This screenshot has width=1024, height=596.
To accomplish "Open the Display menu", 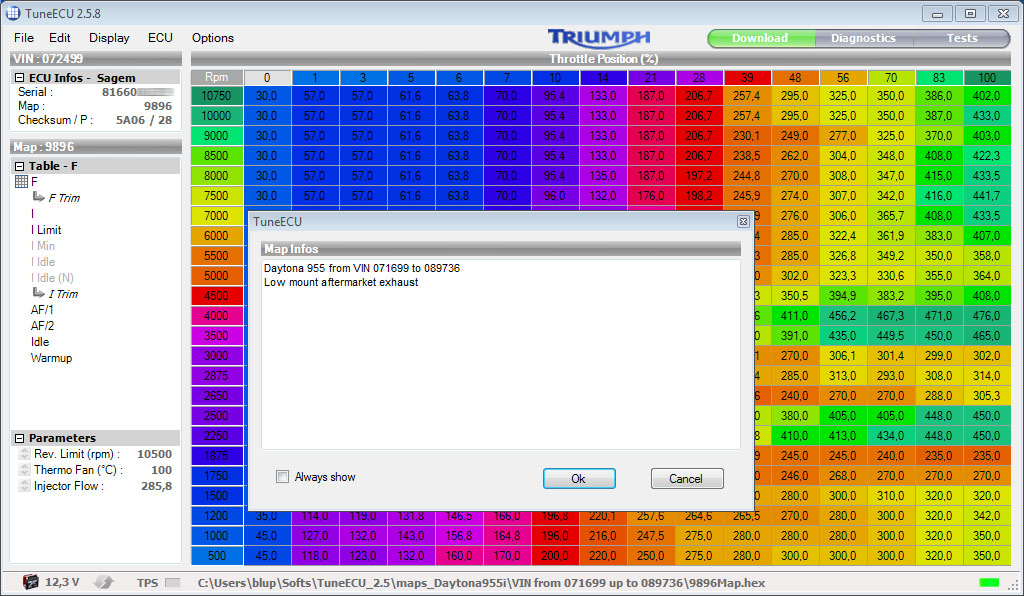I will coord(109,38).
